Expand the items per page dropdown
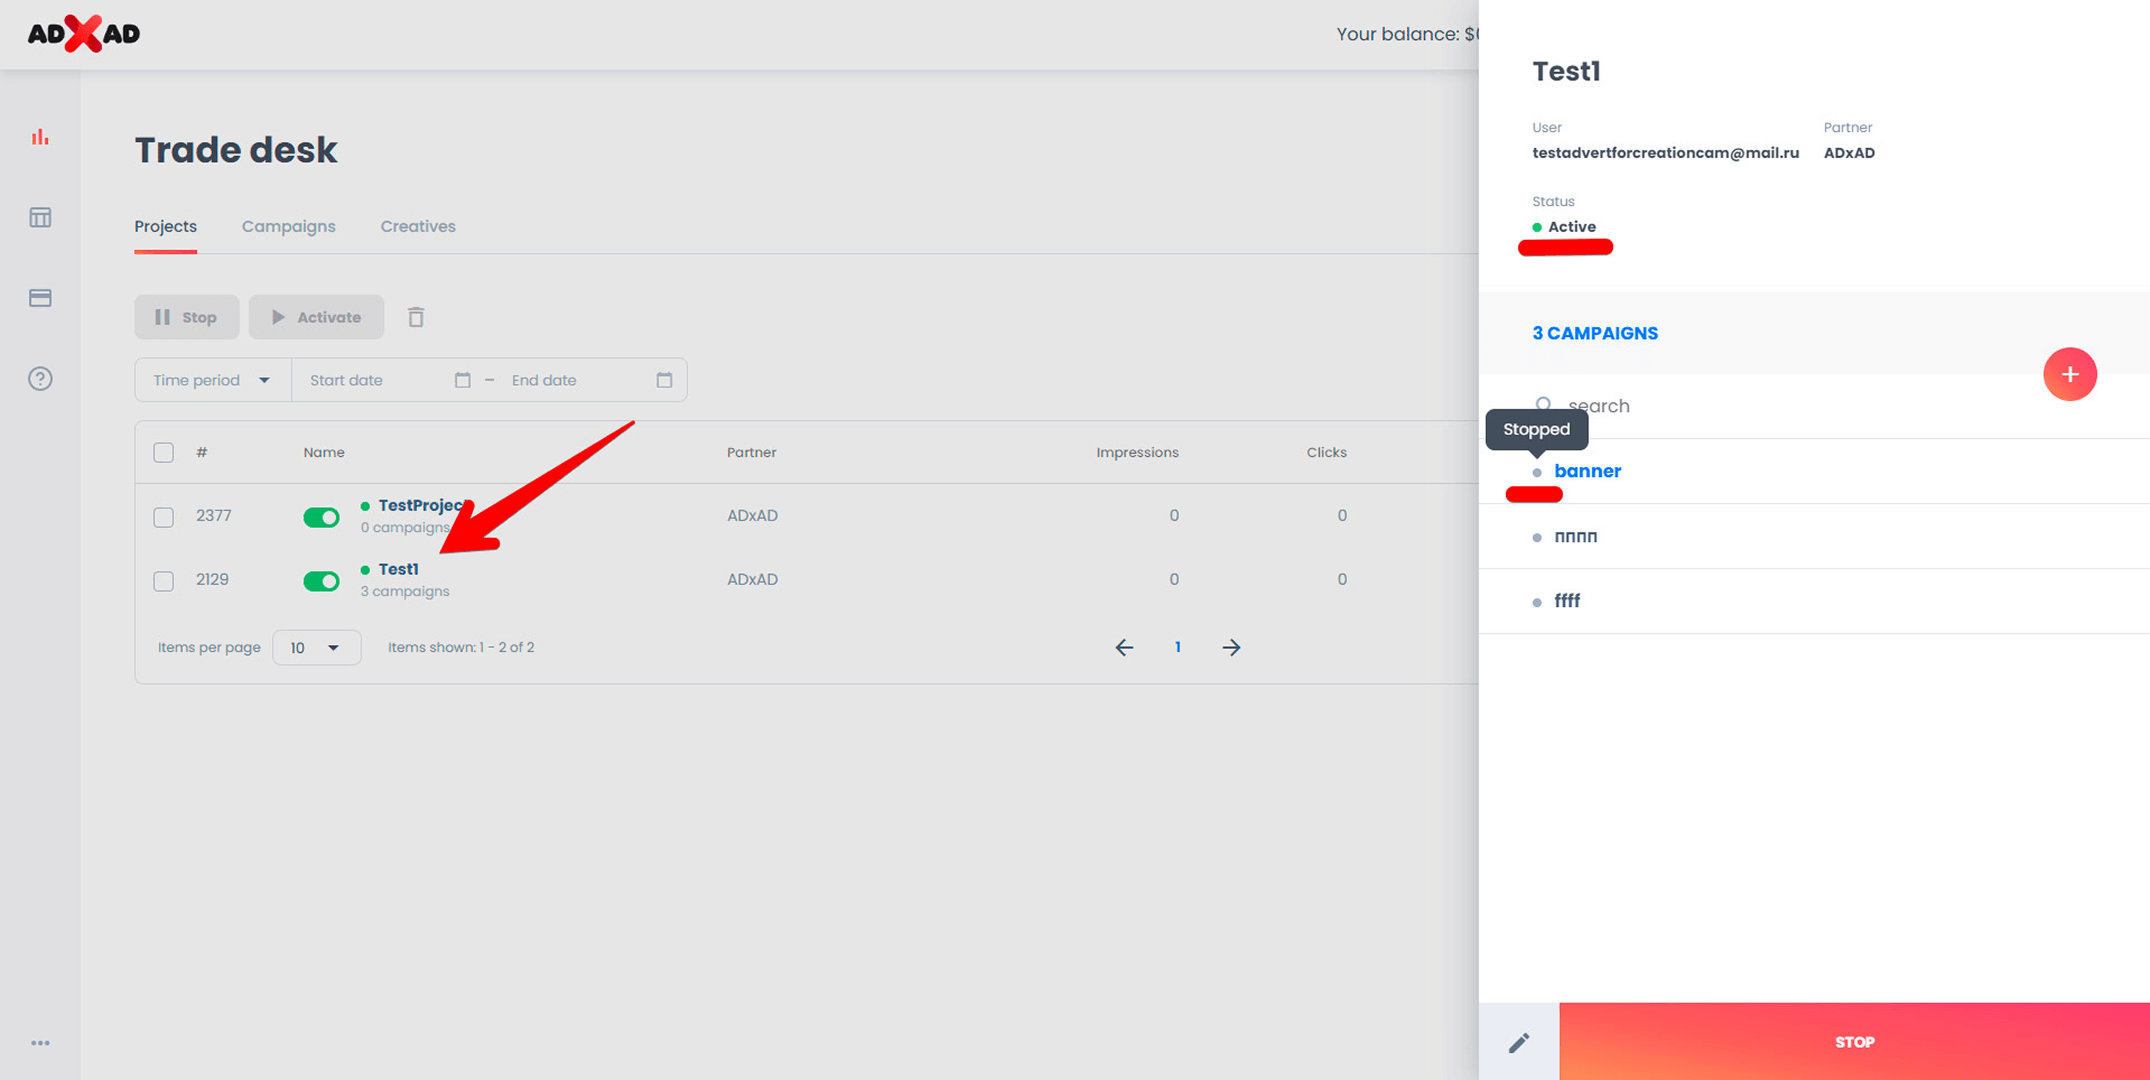This screenshot has width=2150, height=1080. point(315,648)
